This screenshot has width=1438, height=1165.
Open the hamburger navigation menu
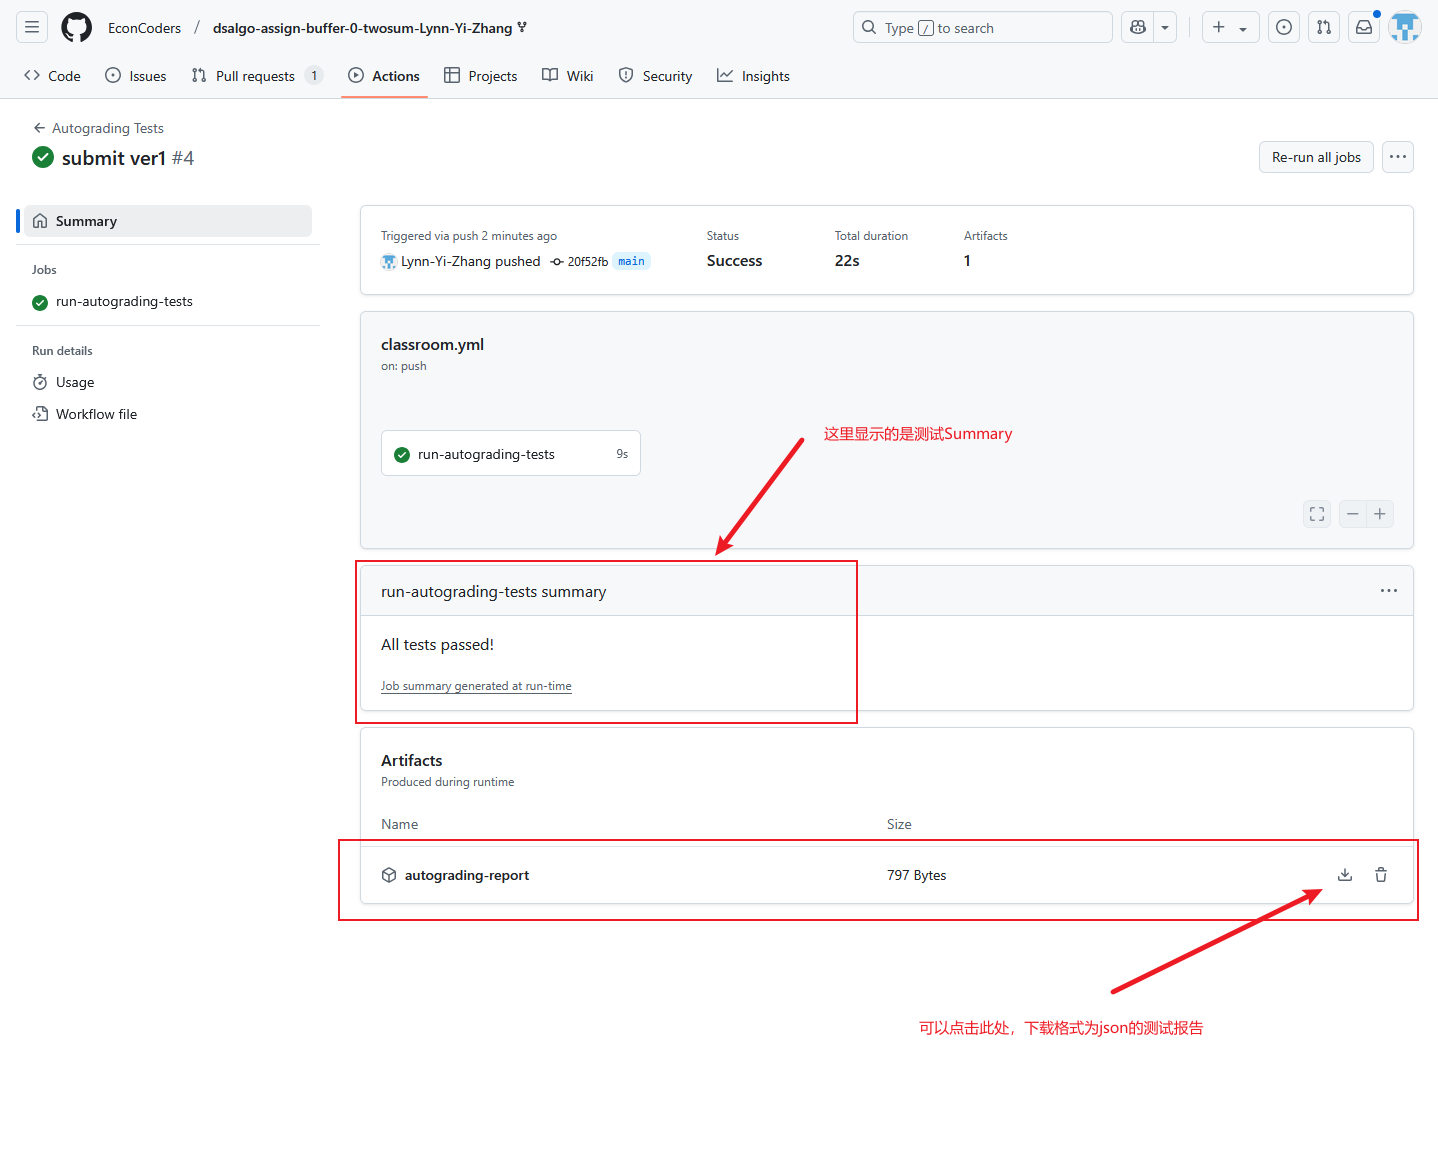pos(32,28)
